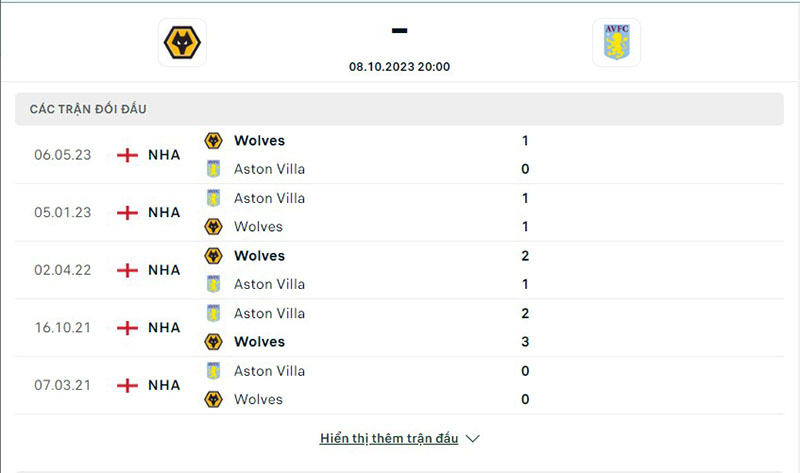Click the NHA league label on the 06.05.23 match

(x=164, y=155)
